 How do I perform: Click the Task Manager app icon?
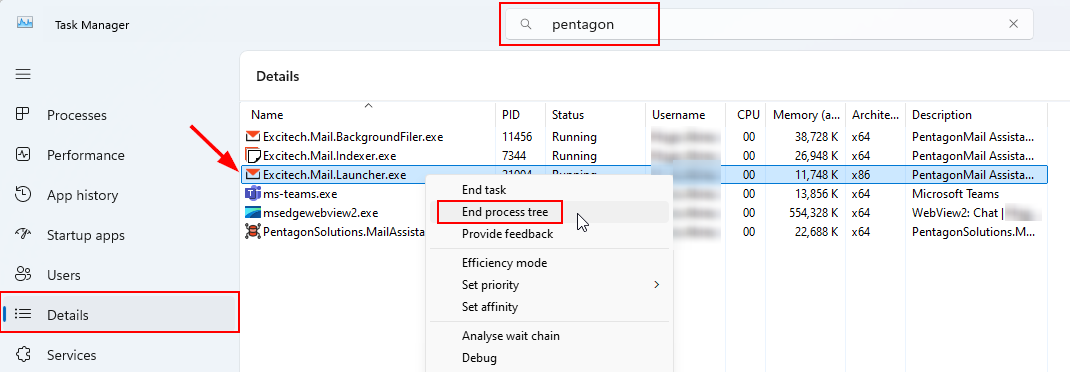(25, 23)
